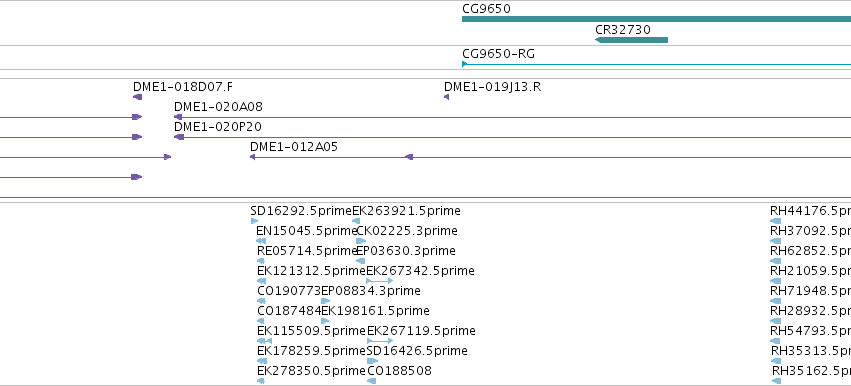Select the CR32730 gene arrow
This screenshot has width=851, height=386.
(x=631, y=40)
